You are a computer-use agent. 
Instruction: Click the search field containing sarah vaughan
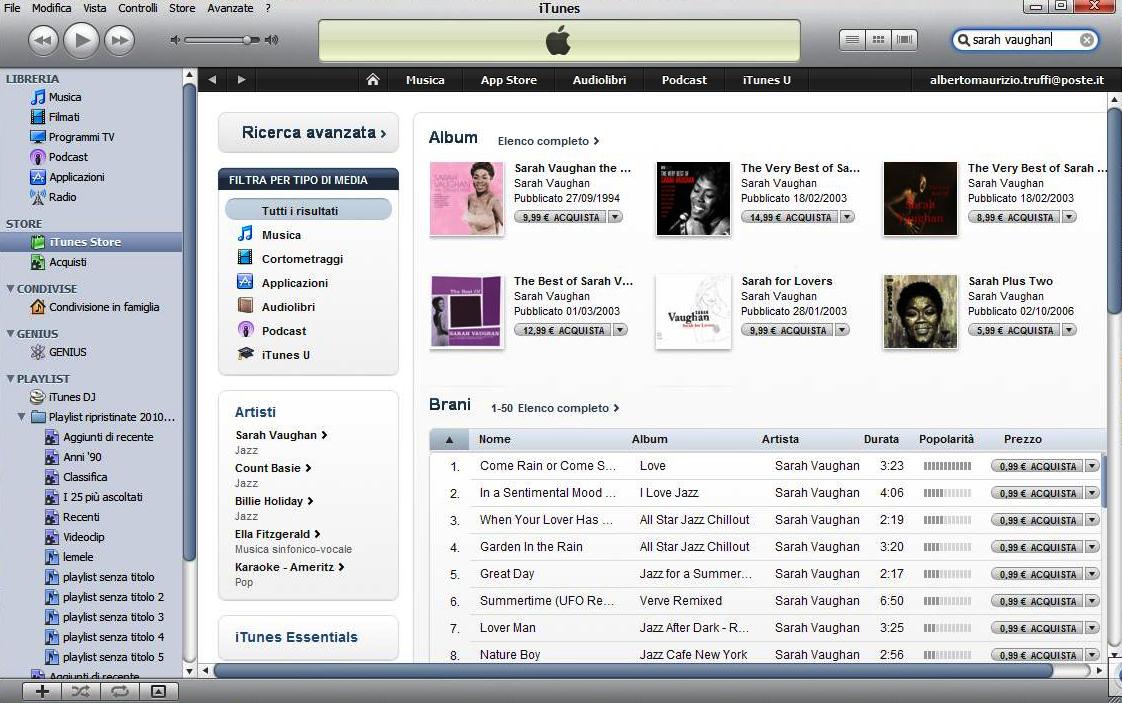point(1023,40)
